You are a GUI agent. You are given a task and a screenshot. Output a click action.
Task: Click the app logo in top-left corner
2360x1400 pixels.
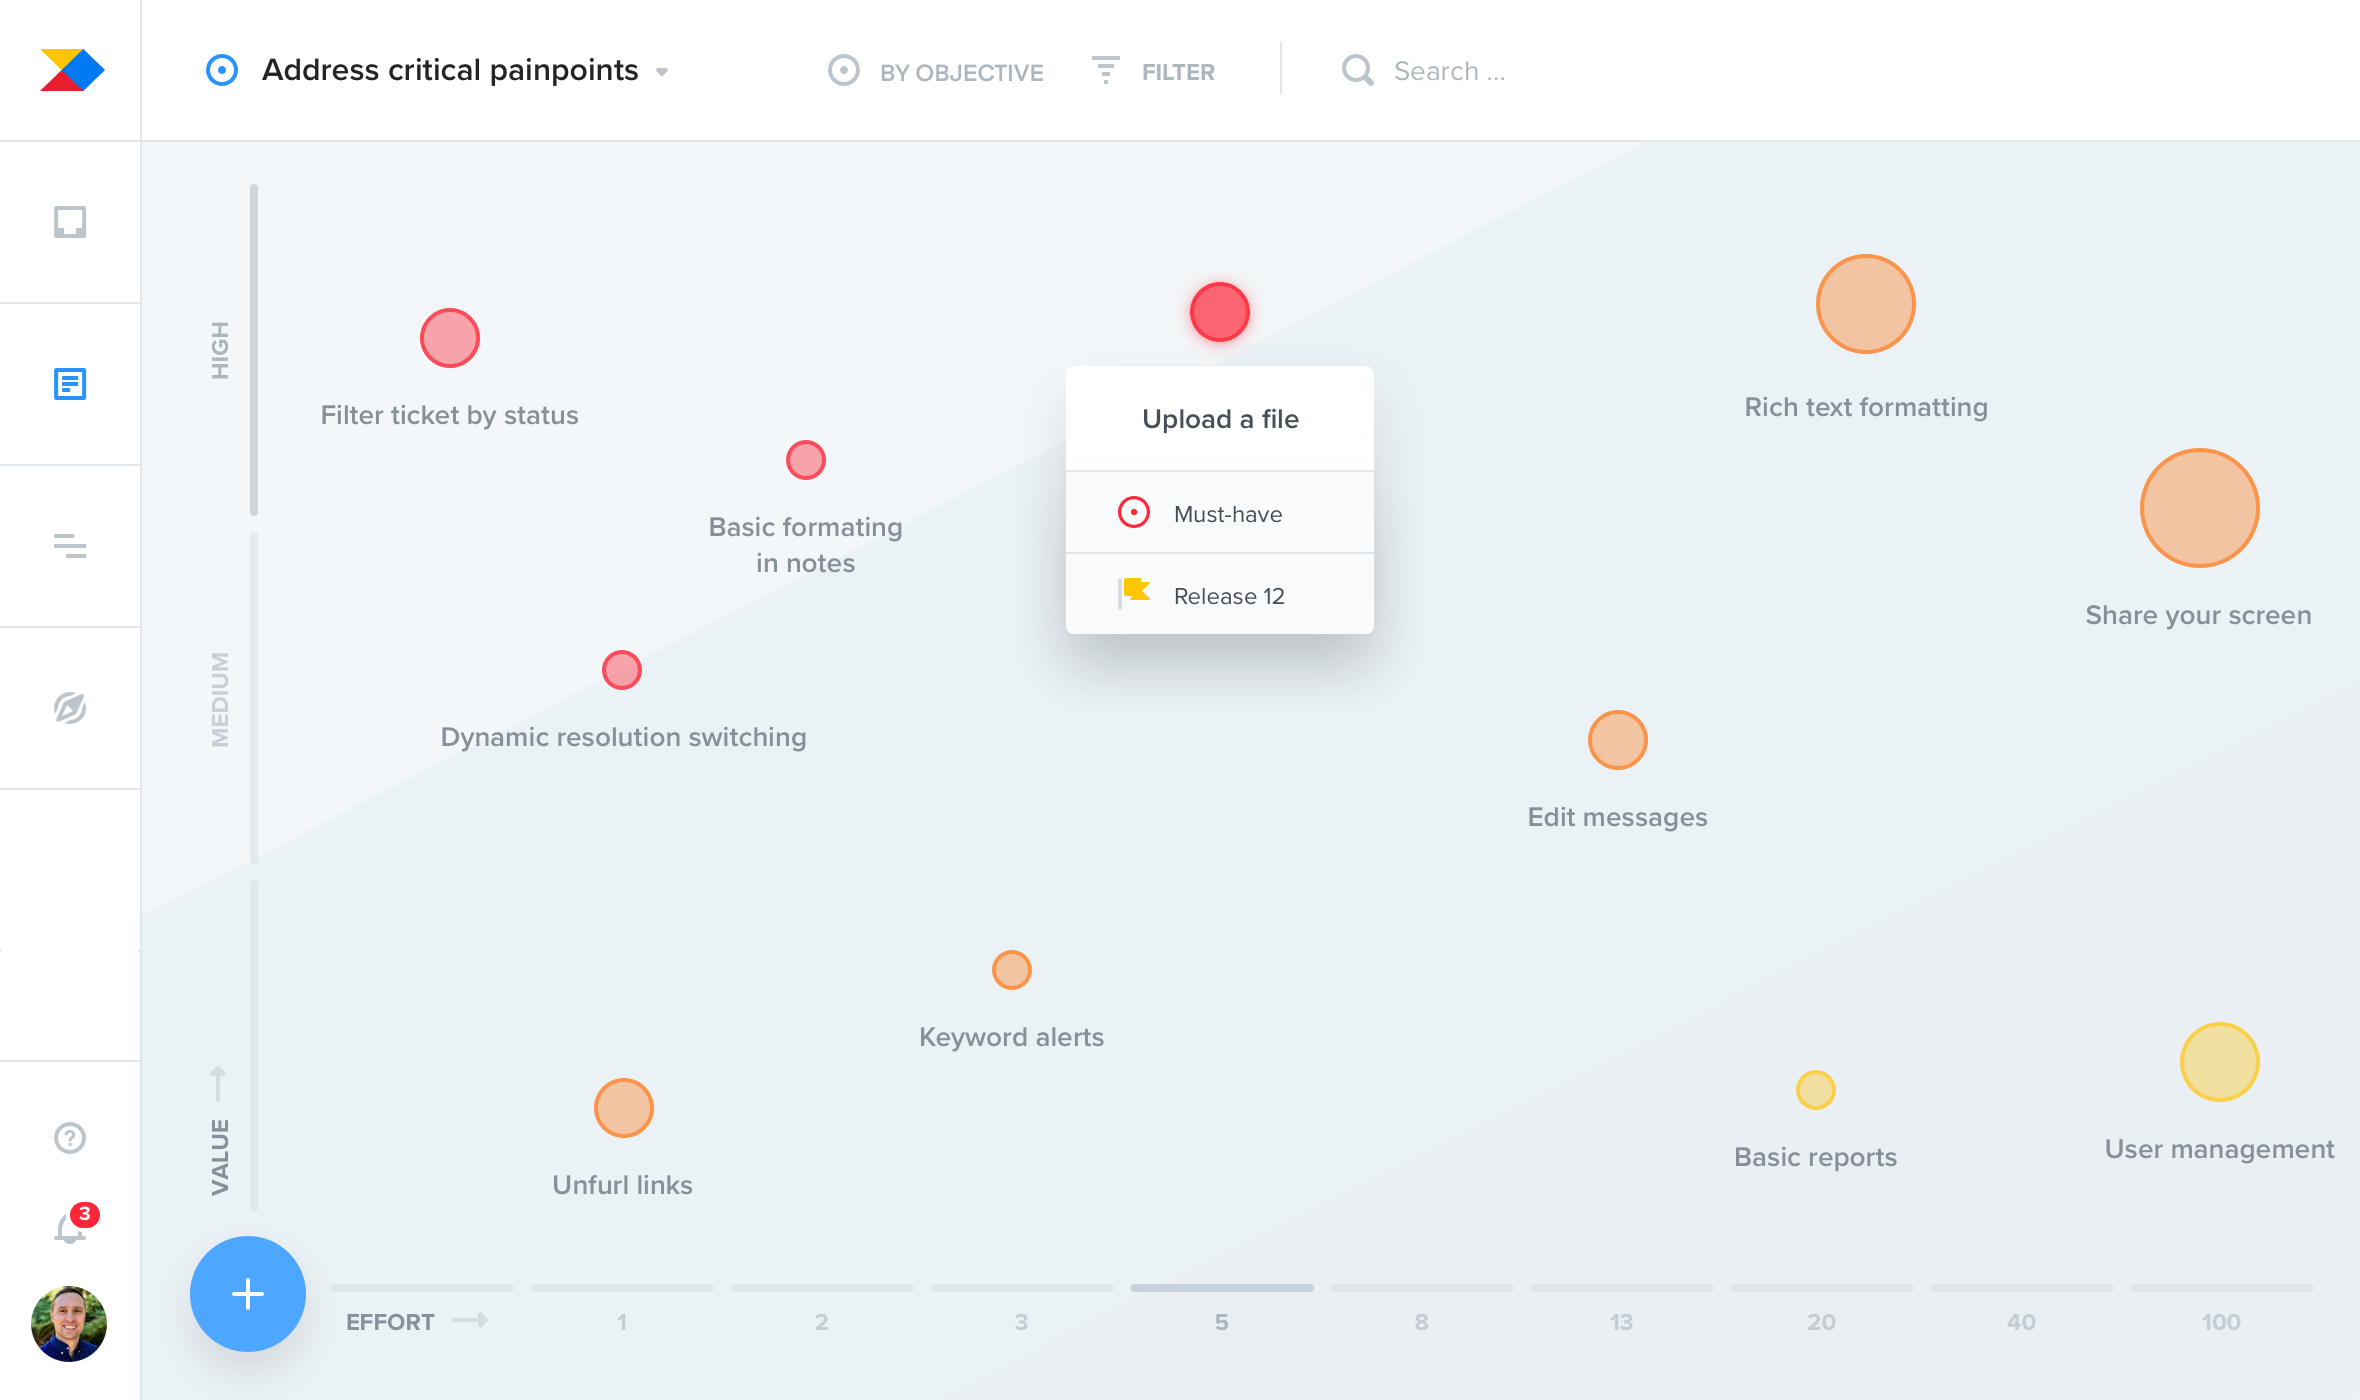(72, 70)
